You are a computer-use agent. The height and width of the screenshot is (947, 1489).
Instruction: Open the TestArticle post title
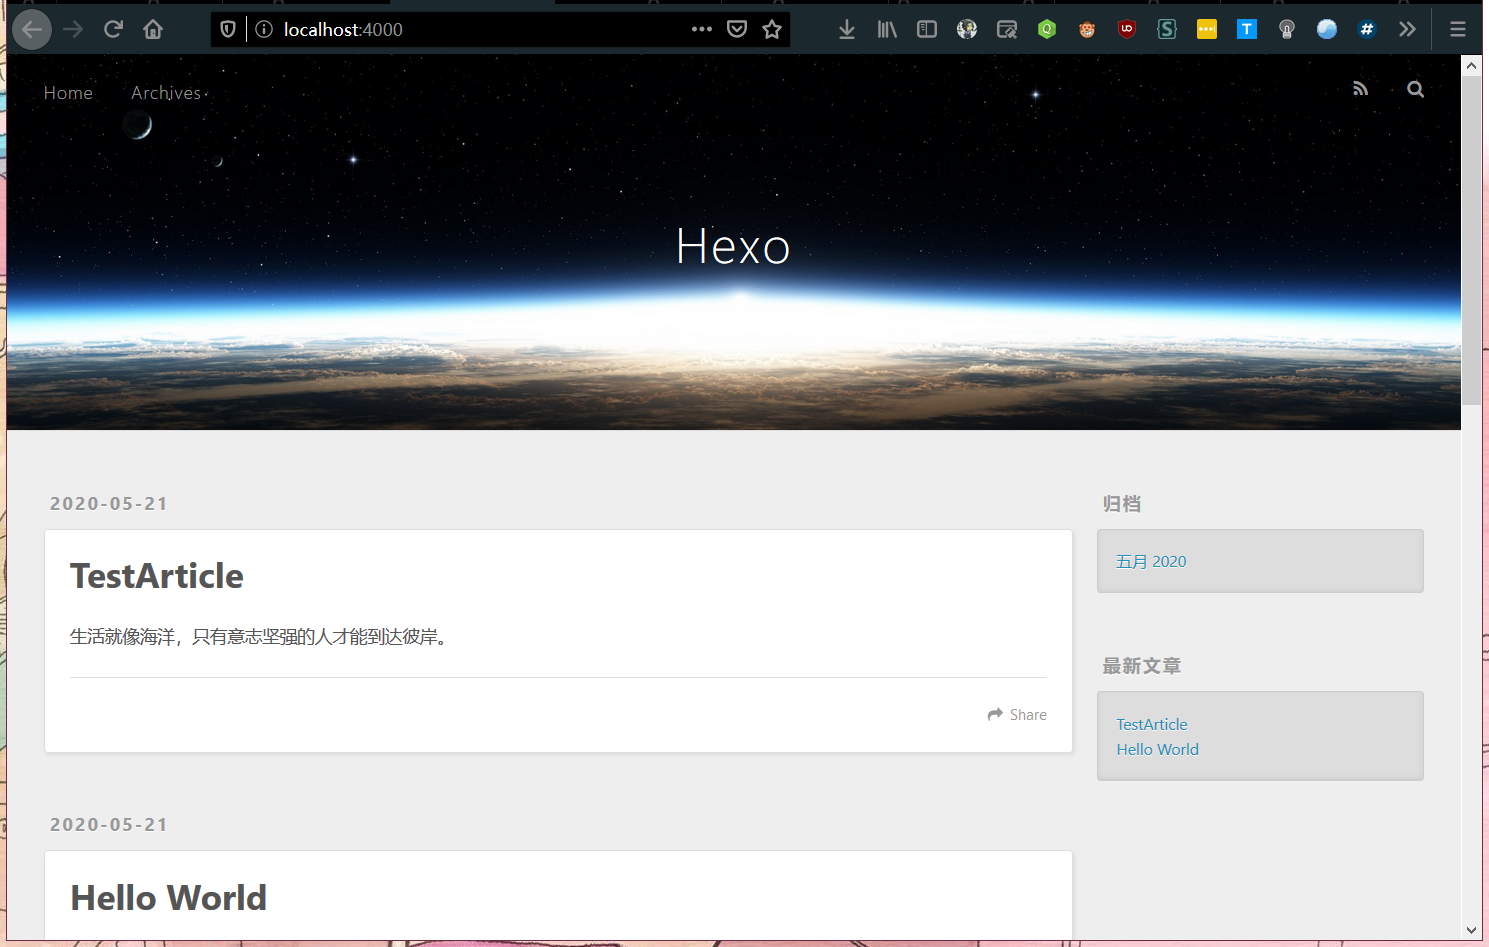157,576
